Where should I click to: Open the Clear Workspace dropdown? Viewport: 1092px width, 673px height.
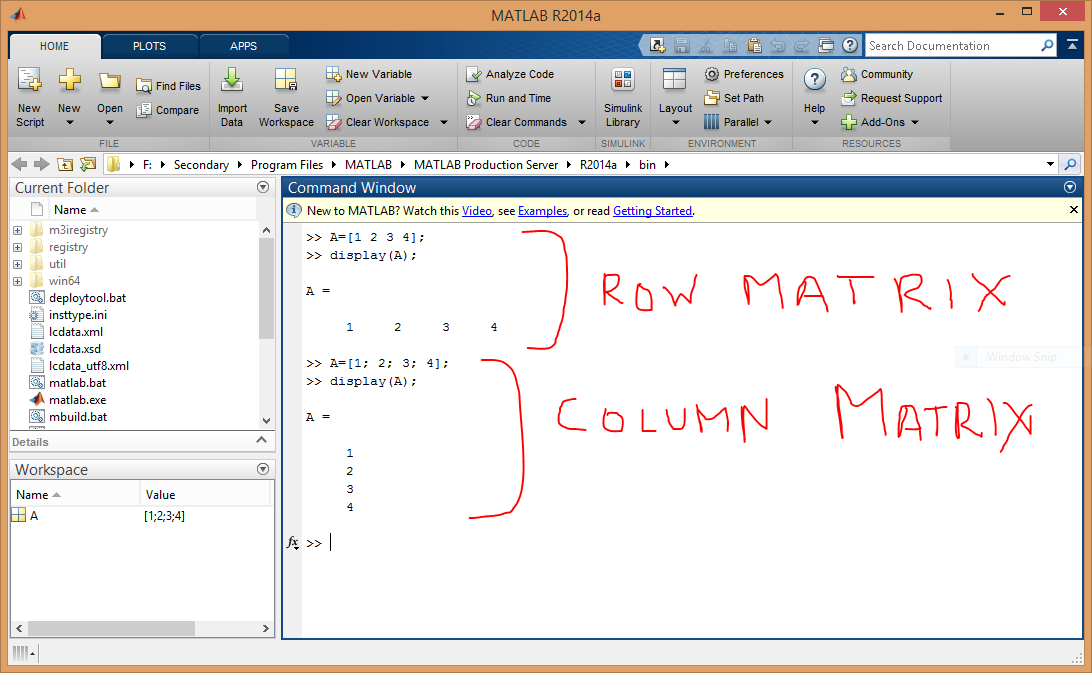pyautogui.click(x=443, y=121)
